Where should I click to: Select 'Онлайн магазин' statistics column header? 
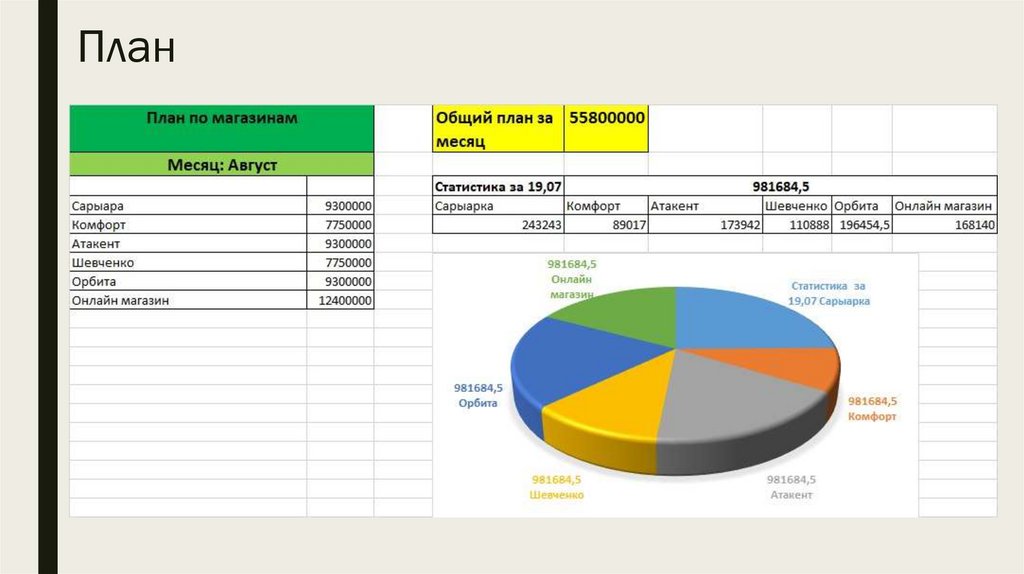click(x=943, y=206)
